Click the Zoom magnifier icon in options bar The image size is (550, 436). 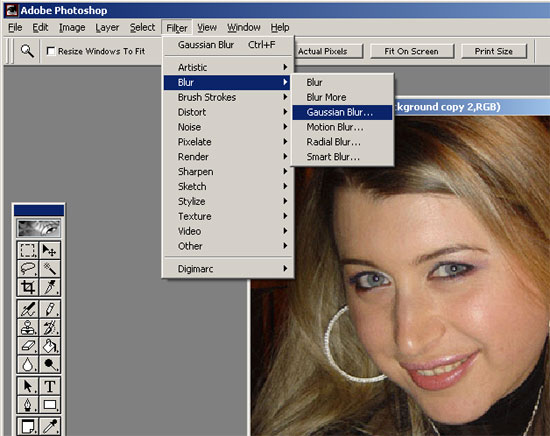(x=27, y=51)
